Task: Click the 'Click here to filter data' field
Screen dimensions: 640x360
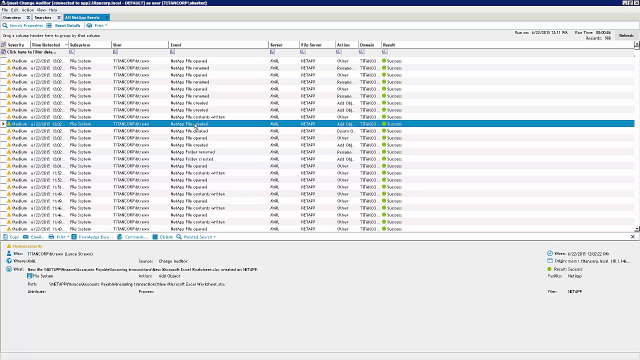Action: coord(31,52)
